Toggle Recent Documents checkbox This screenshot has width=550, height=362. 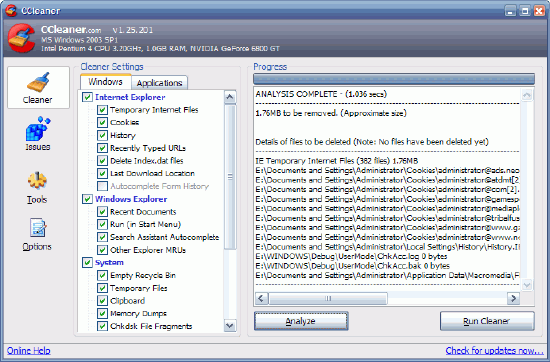(x=102, y=212)
